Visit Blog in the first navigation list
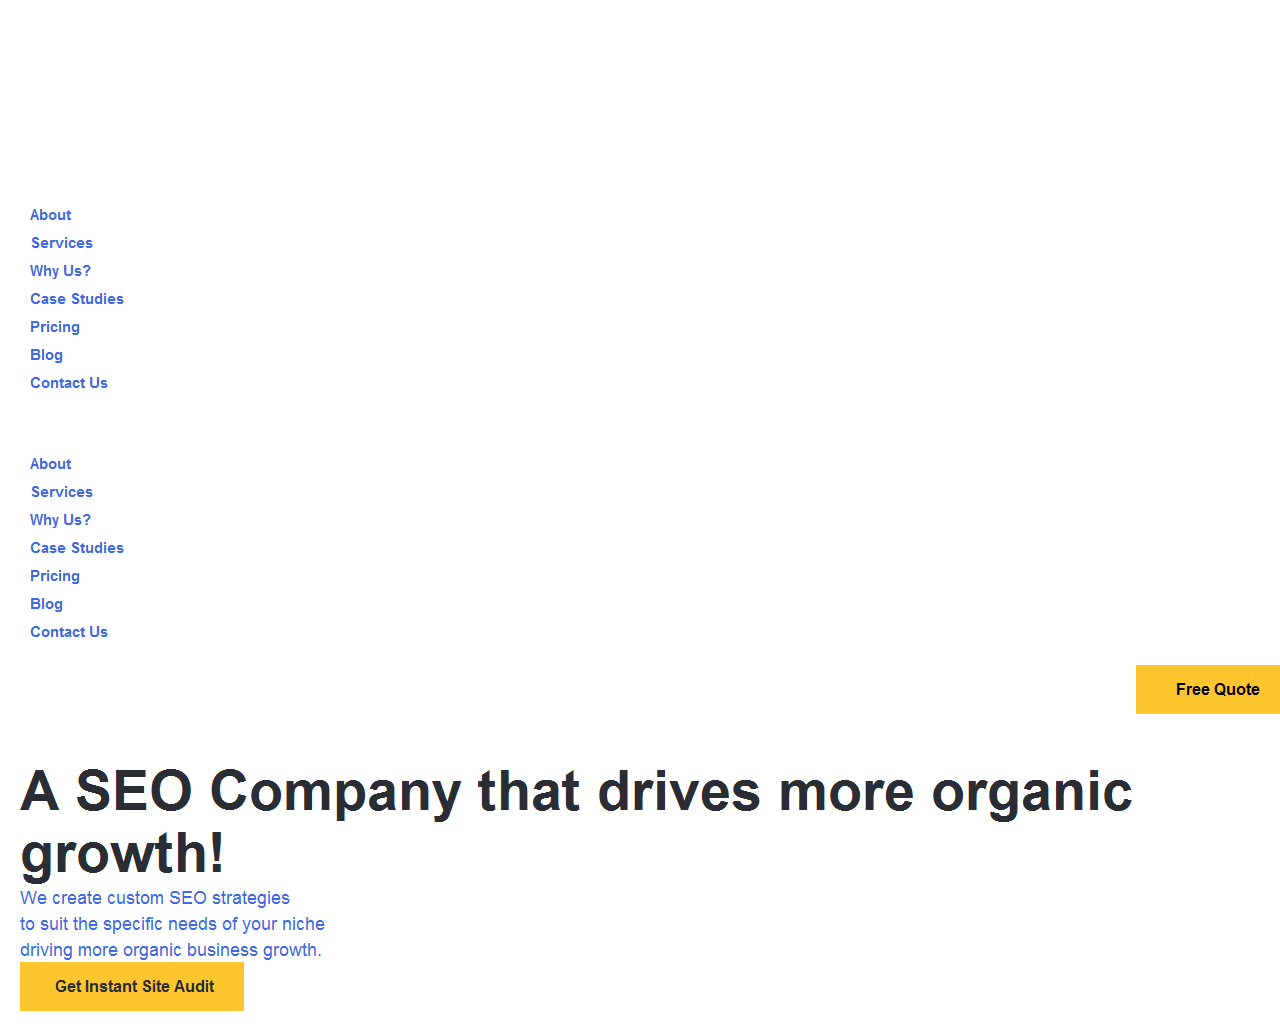The width and height of the screenshot is (1280, 1024). pos(46,355)
